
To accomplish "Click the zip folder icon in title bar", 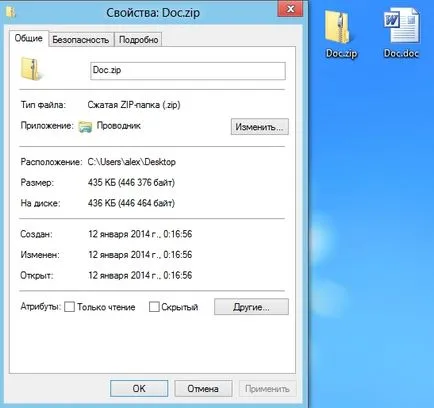I will click(x=10, y=12).
